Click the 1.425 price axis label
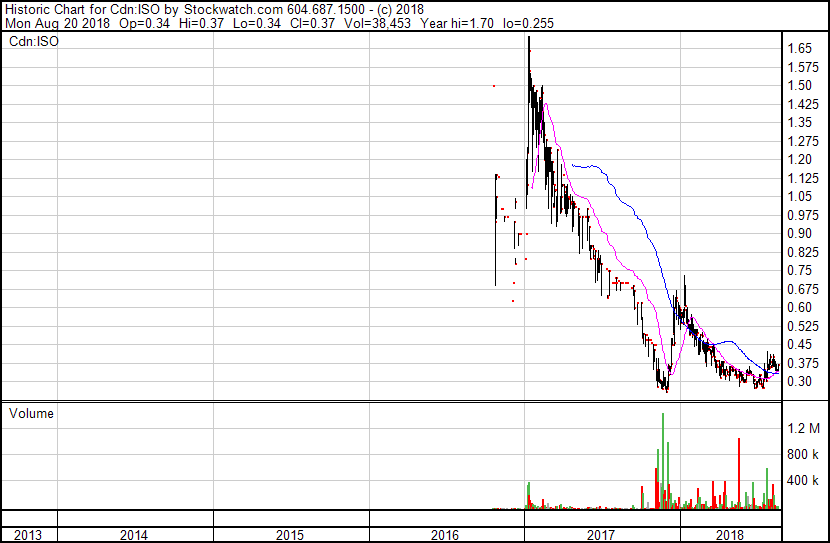 [803, 105]
